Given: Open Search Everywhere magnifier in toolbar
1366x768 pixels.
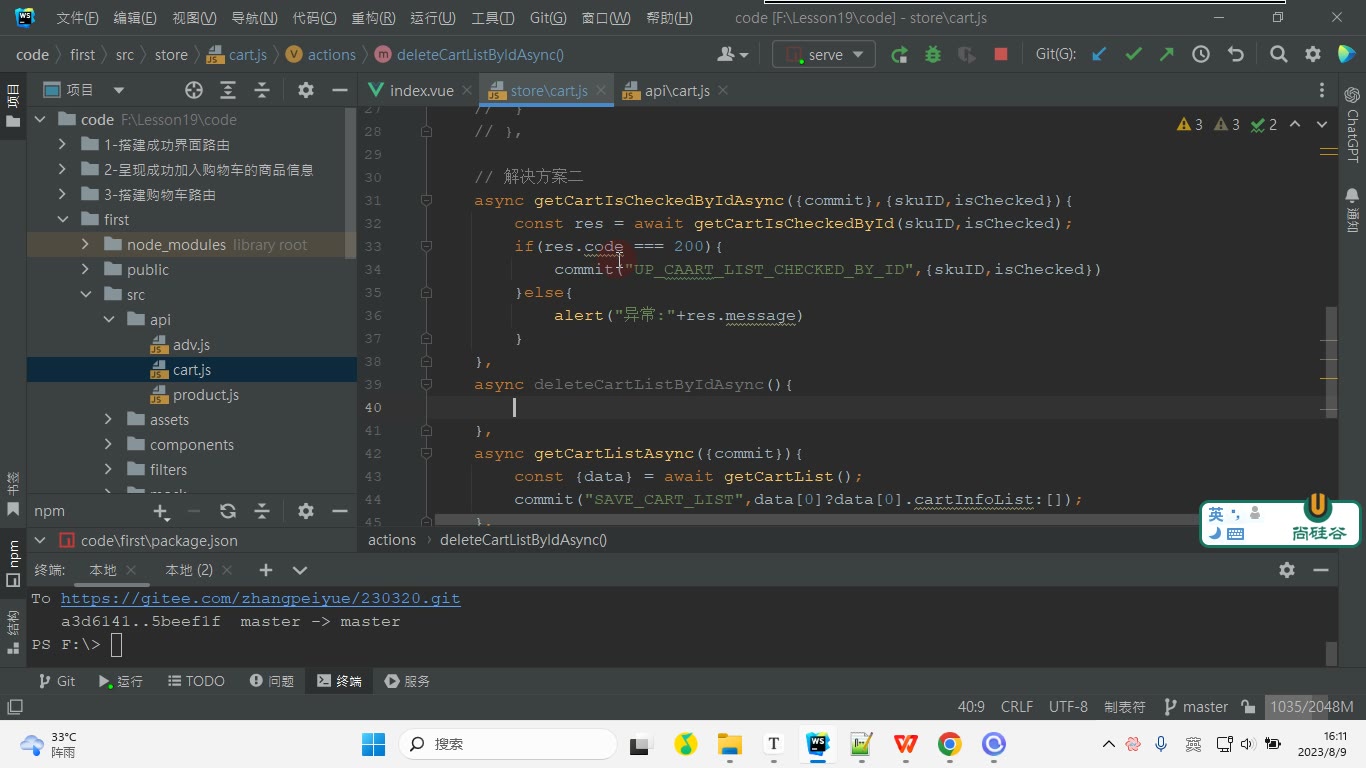Looking at the screenshot, I should 1279,55.
